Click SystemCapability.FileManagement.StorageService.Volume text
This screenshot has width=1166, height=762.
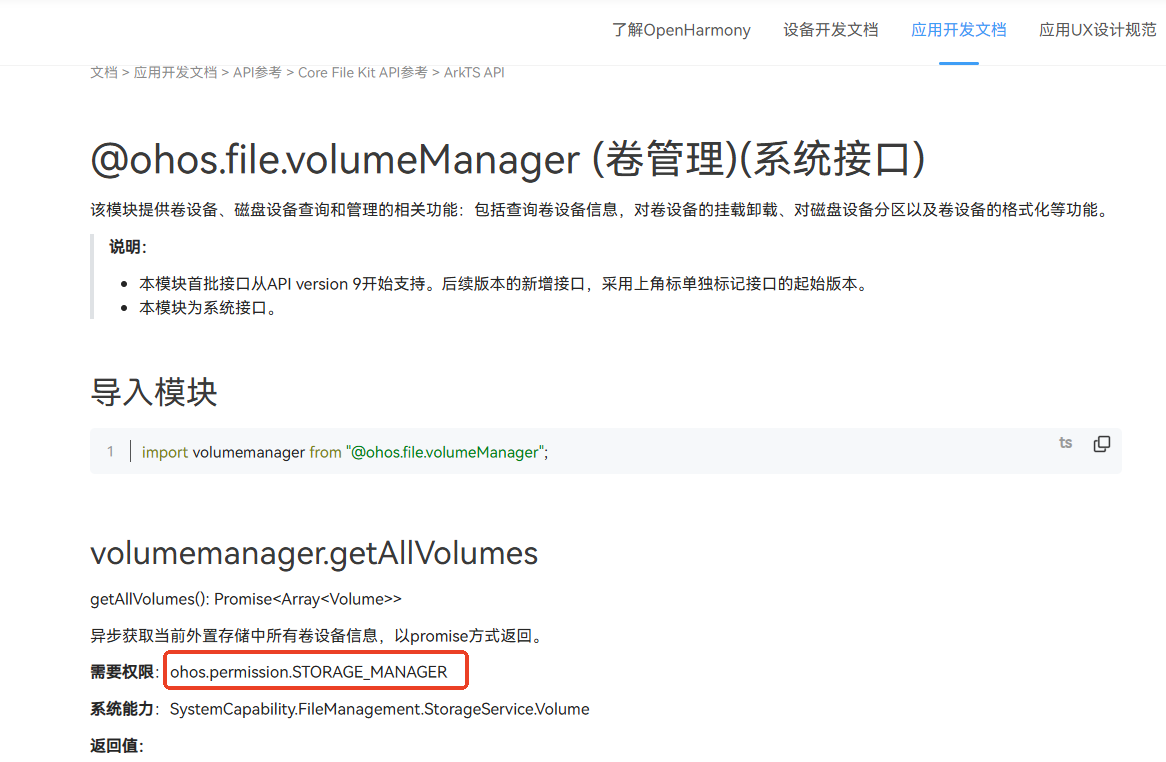pos(379,709)
